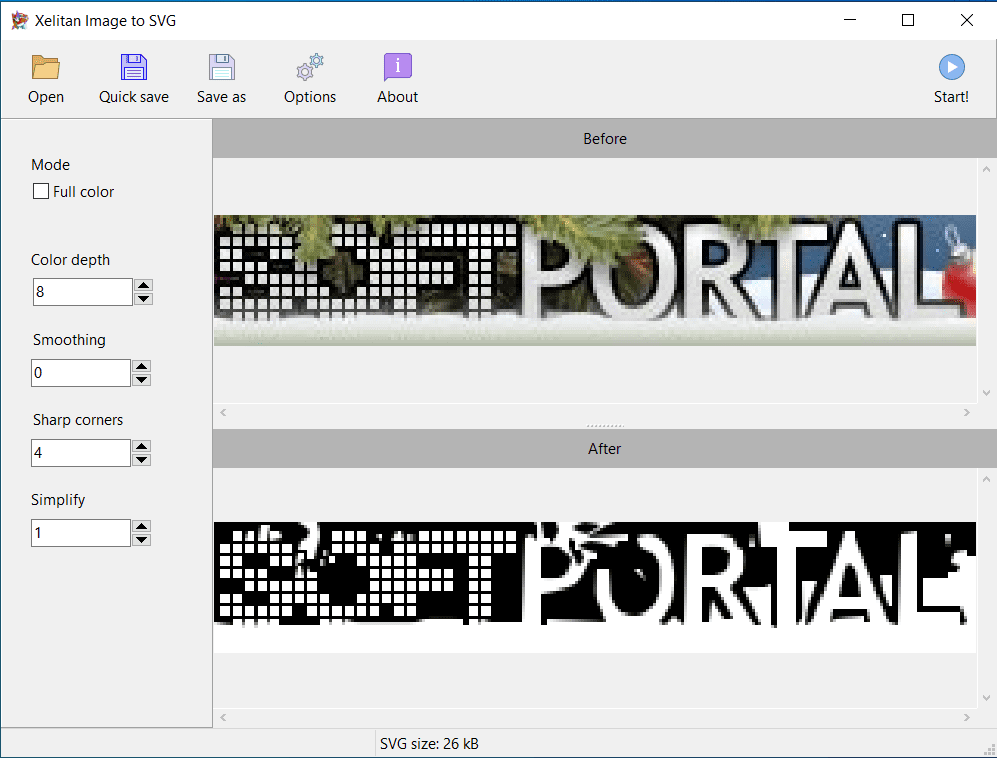Show the About info icon

point(397,67)
